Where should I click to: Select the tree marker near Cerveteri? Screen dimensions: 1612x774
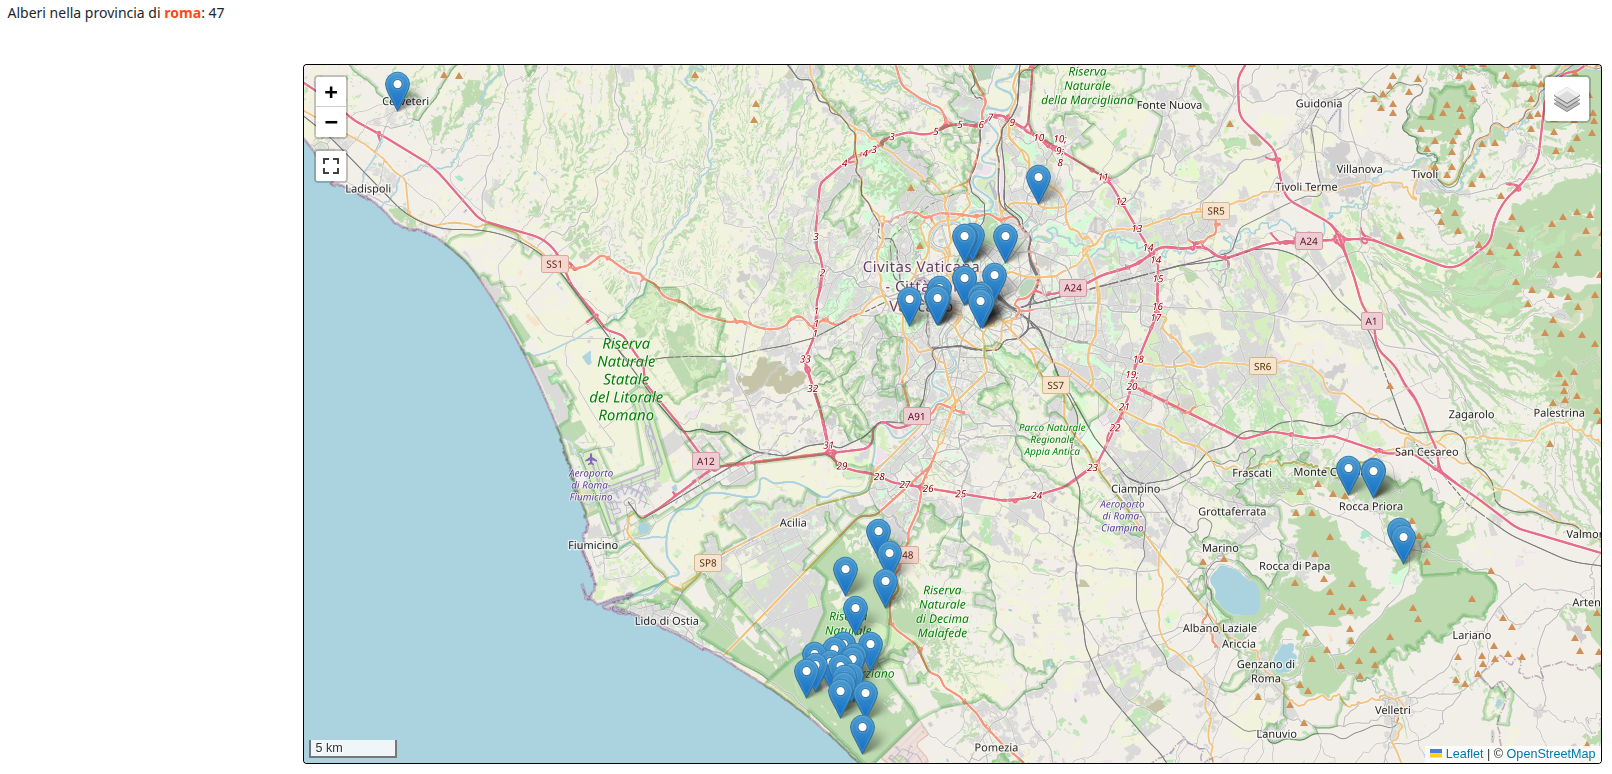pyautogui.click(x=397, y=90)
